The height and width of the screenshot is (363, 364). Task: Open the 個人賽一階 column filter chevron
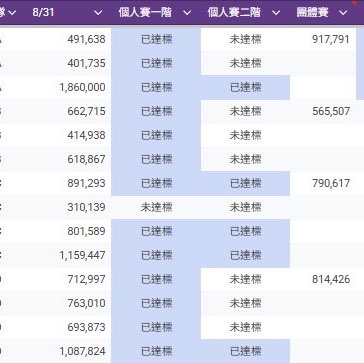click(187, 13)
